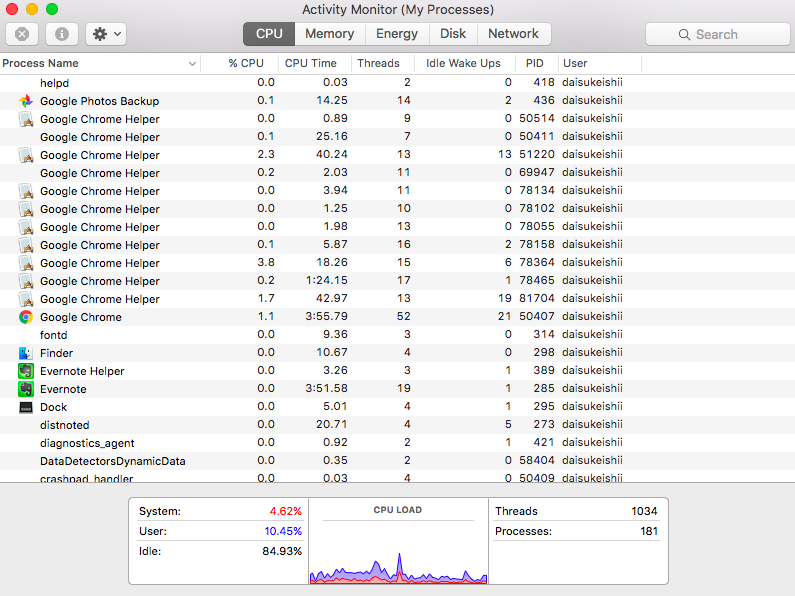Click Chrome Helper icon for PID 78158
795x596 pixels.
point(26,245)
